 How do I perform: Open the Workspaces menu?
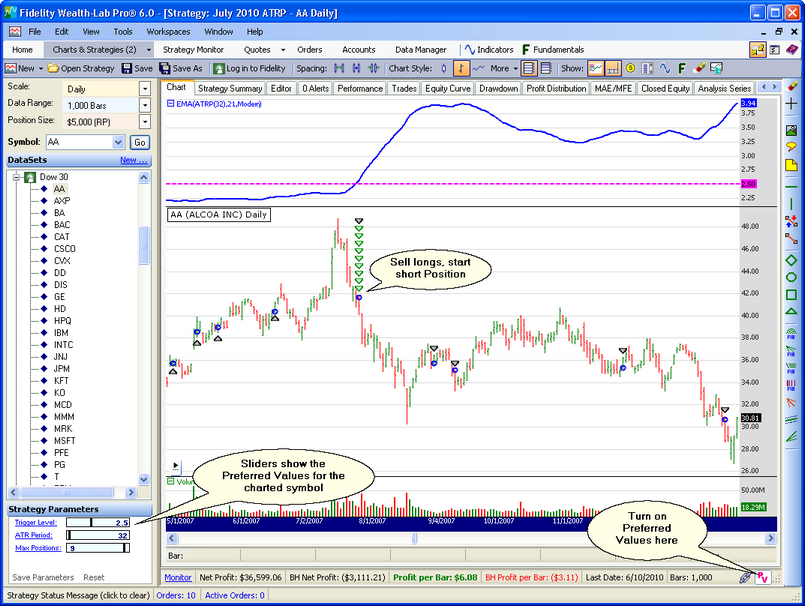pyautogui.click(x=168, y=32)
